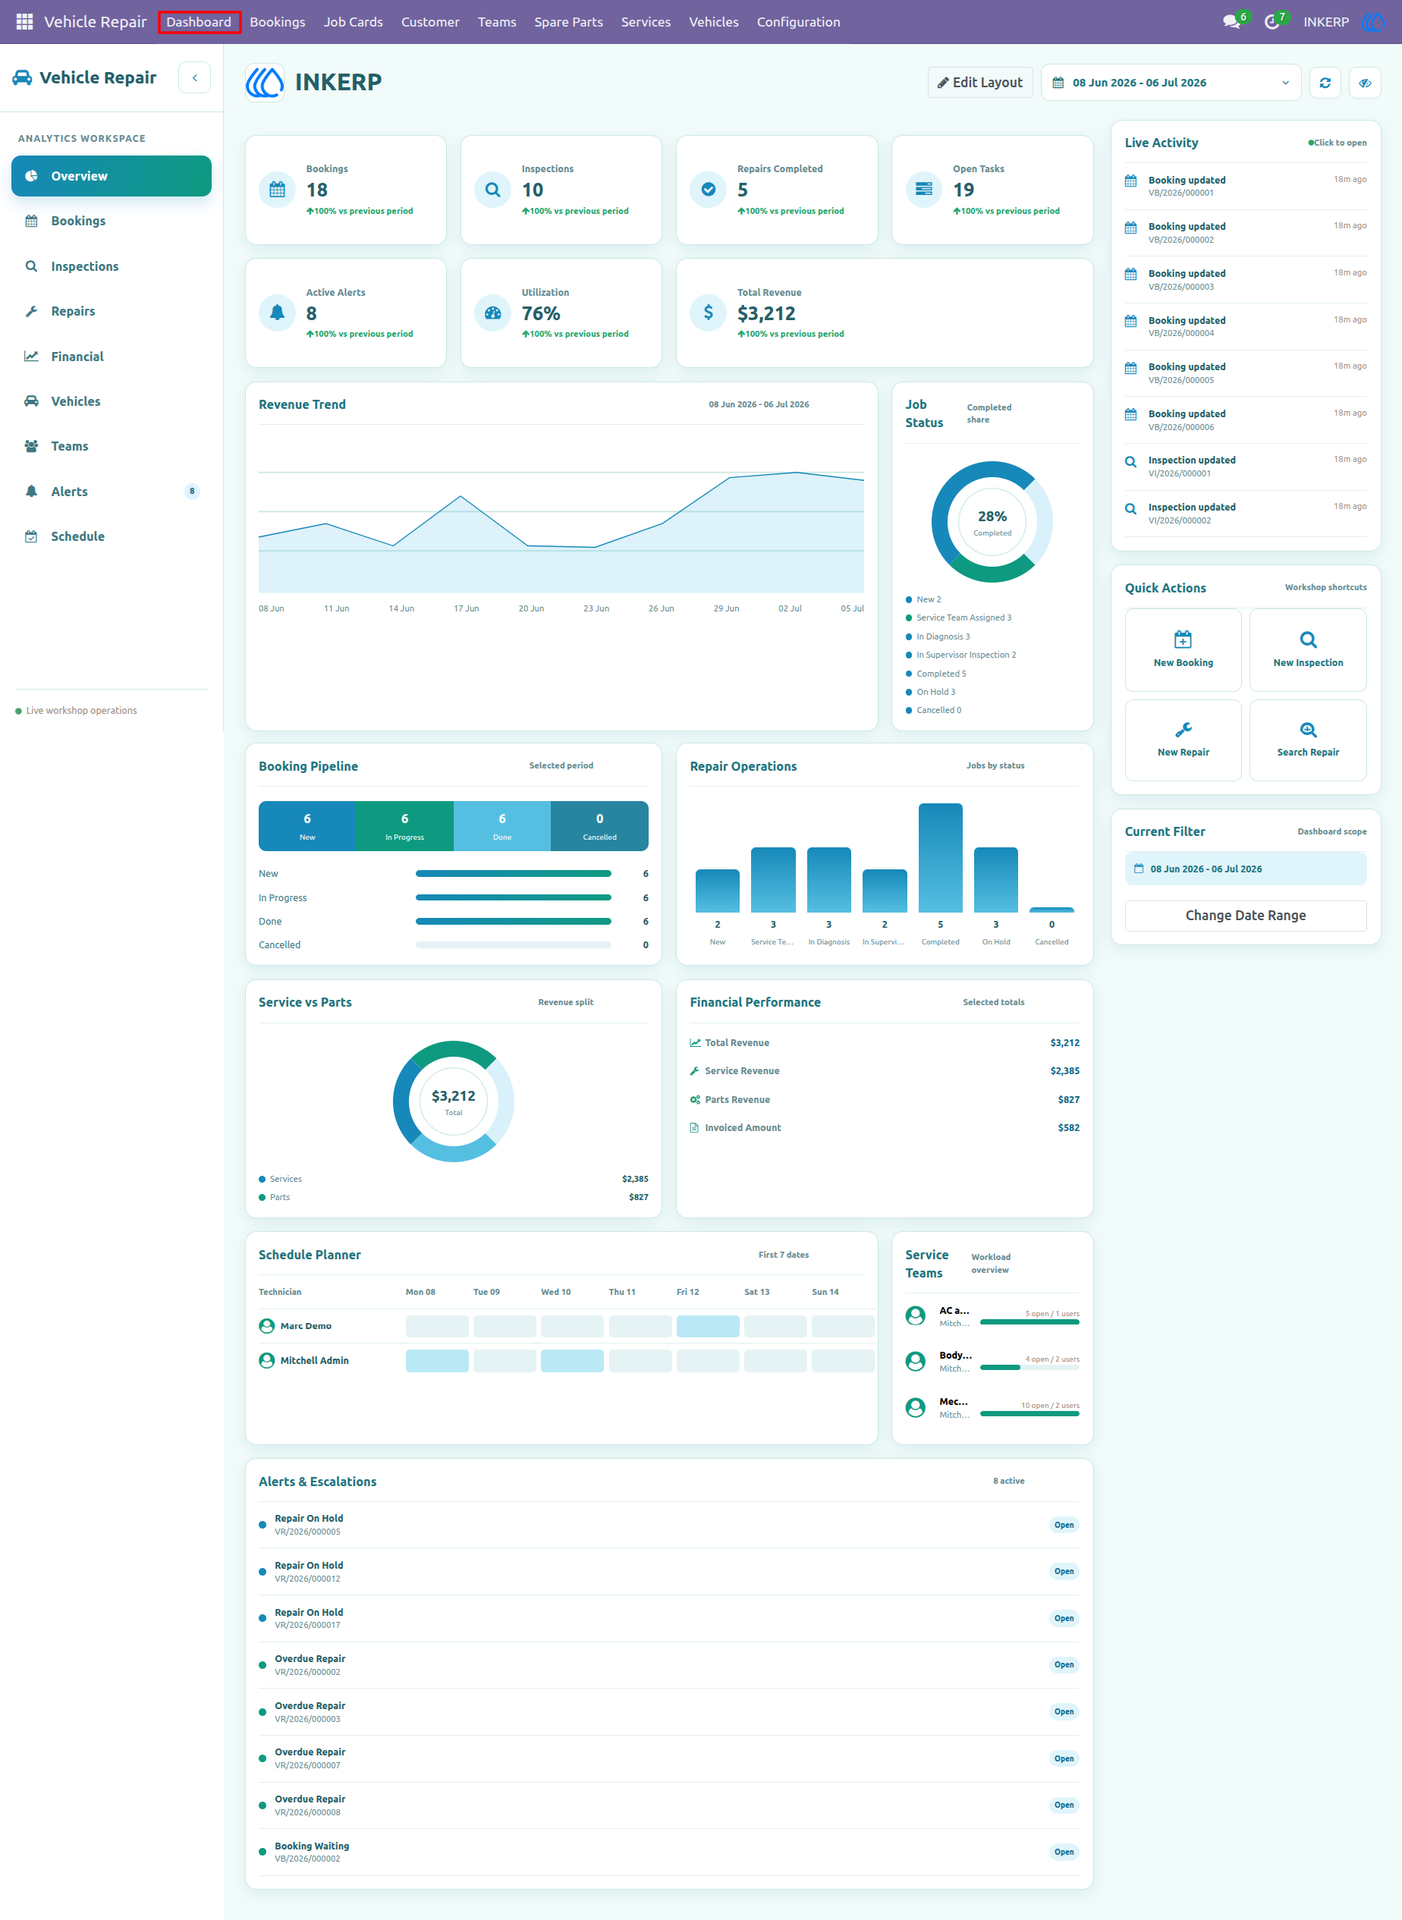Click Mitchell Admin's Wed 10 schedule slot

point(572,1361)
